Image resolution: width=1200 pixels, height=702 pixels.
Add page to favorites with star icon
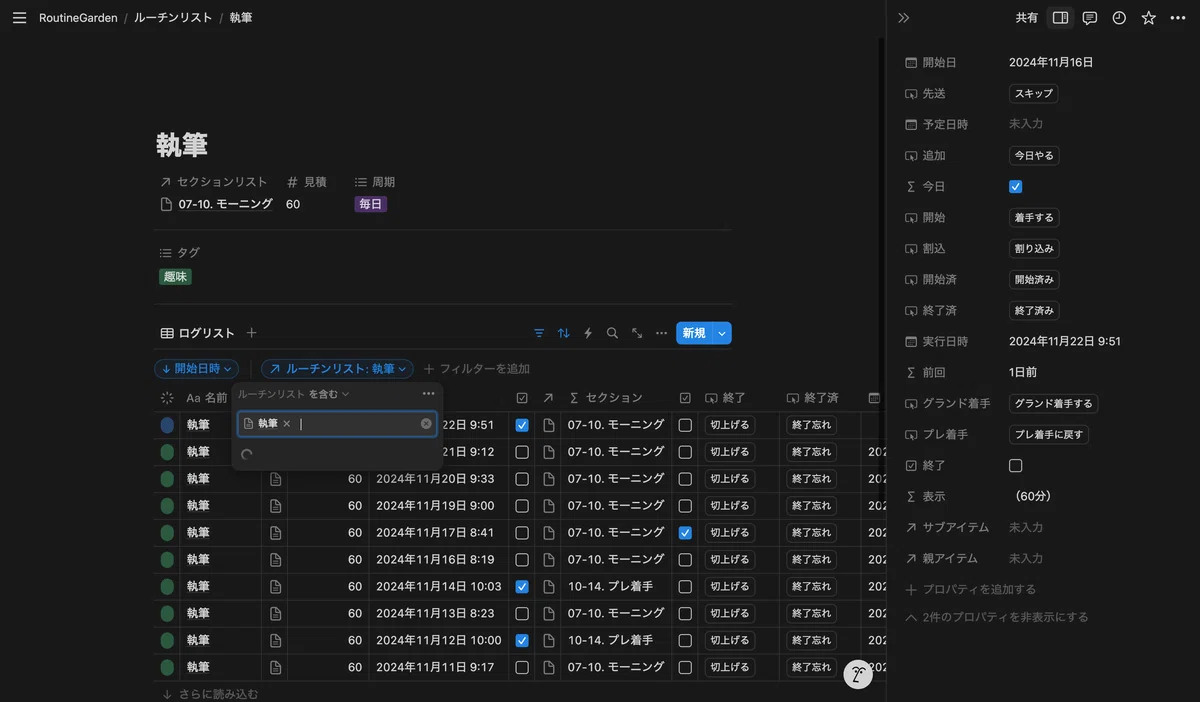[x=1148, y=18]
